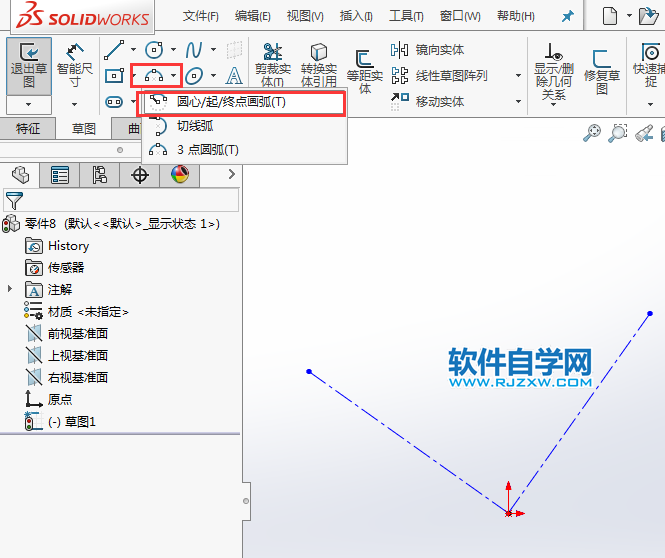Open the Tools (工具) menu
Viewport: 665px width, 558px height.
point(406,17)
